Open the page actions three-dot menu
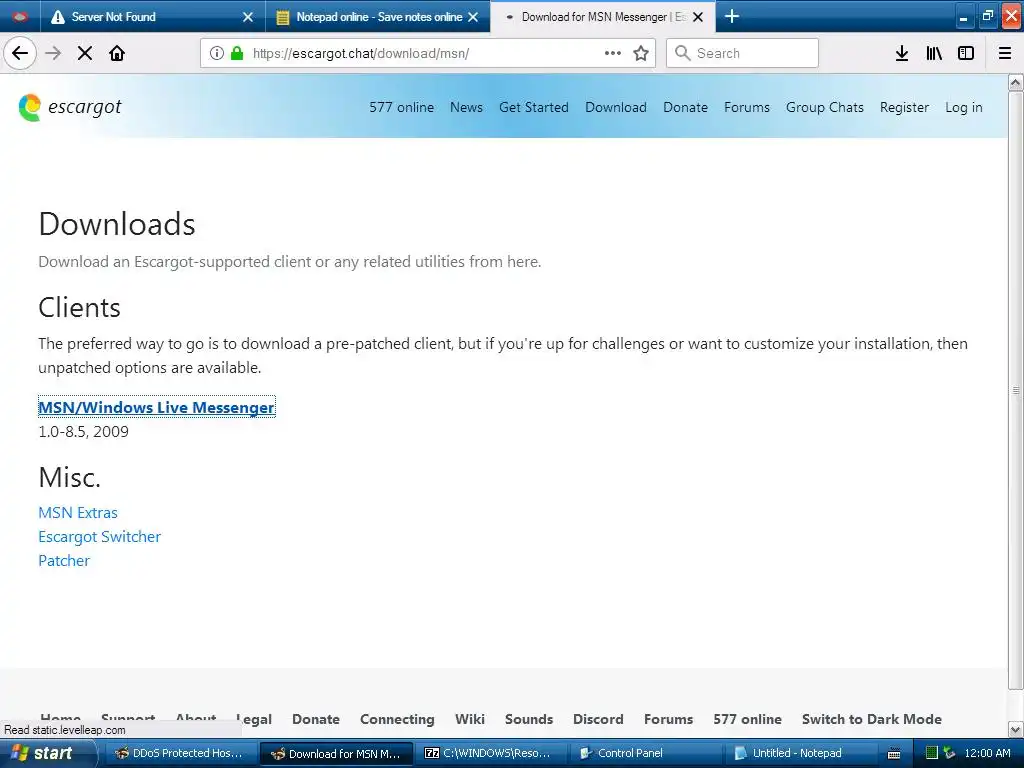The image size is (1024, 768). 613,53
